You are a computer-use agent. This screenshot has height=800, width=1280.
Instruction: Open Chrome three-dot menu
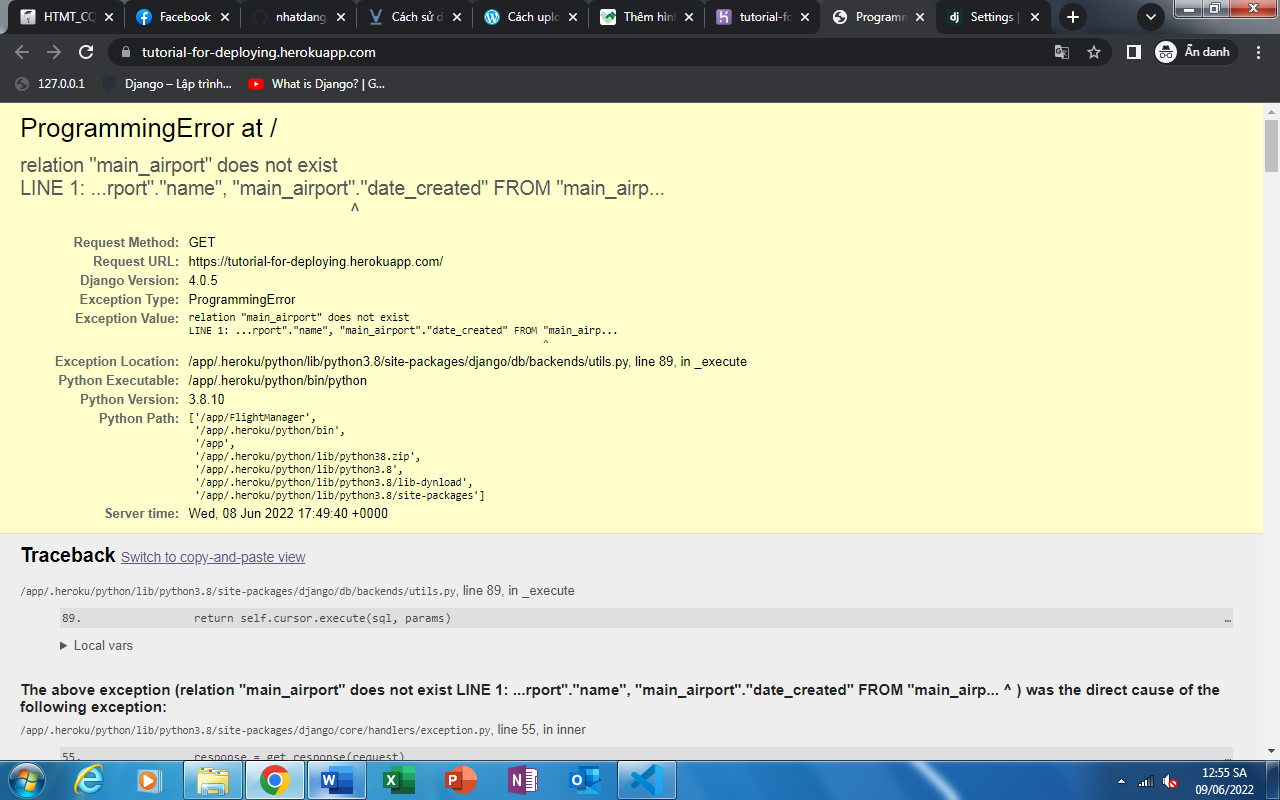[1258, 52]
